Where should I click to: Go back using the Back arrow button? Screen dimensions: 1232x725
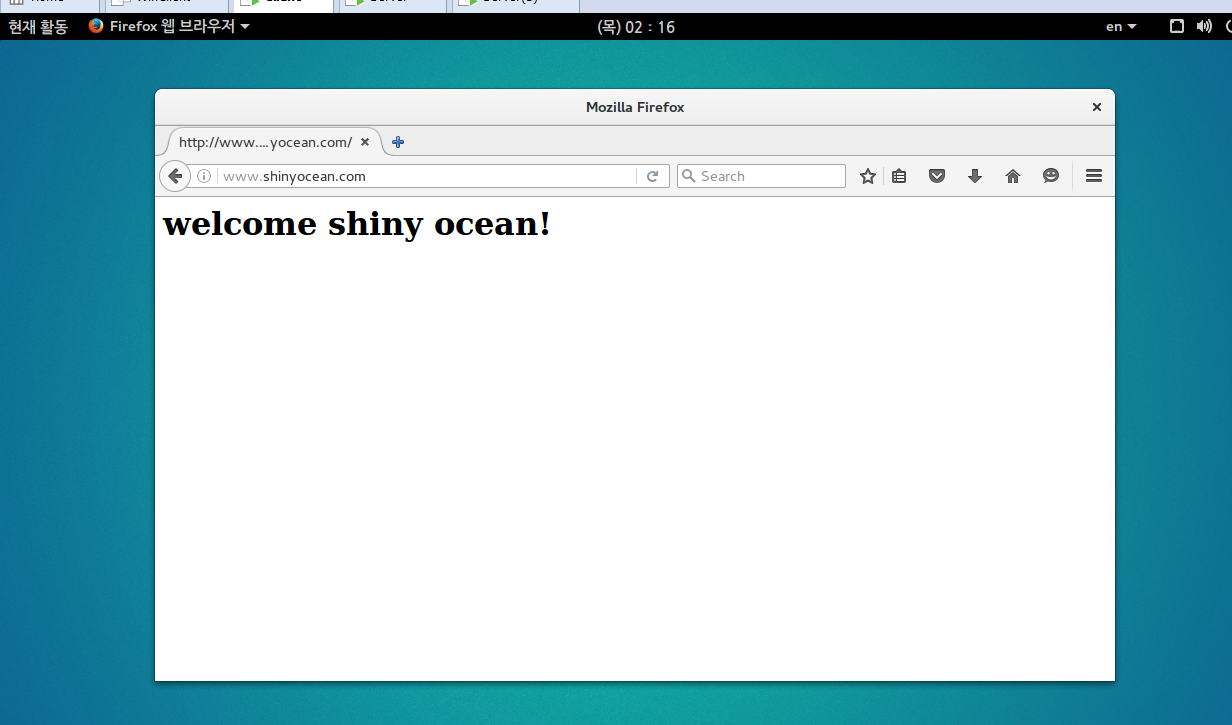(x=175, y=176)
